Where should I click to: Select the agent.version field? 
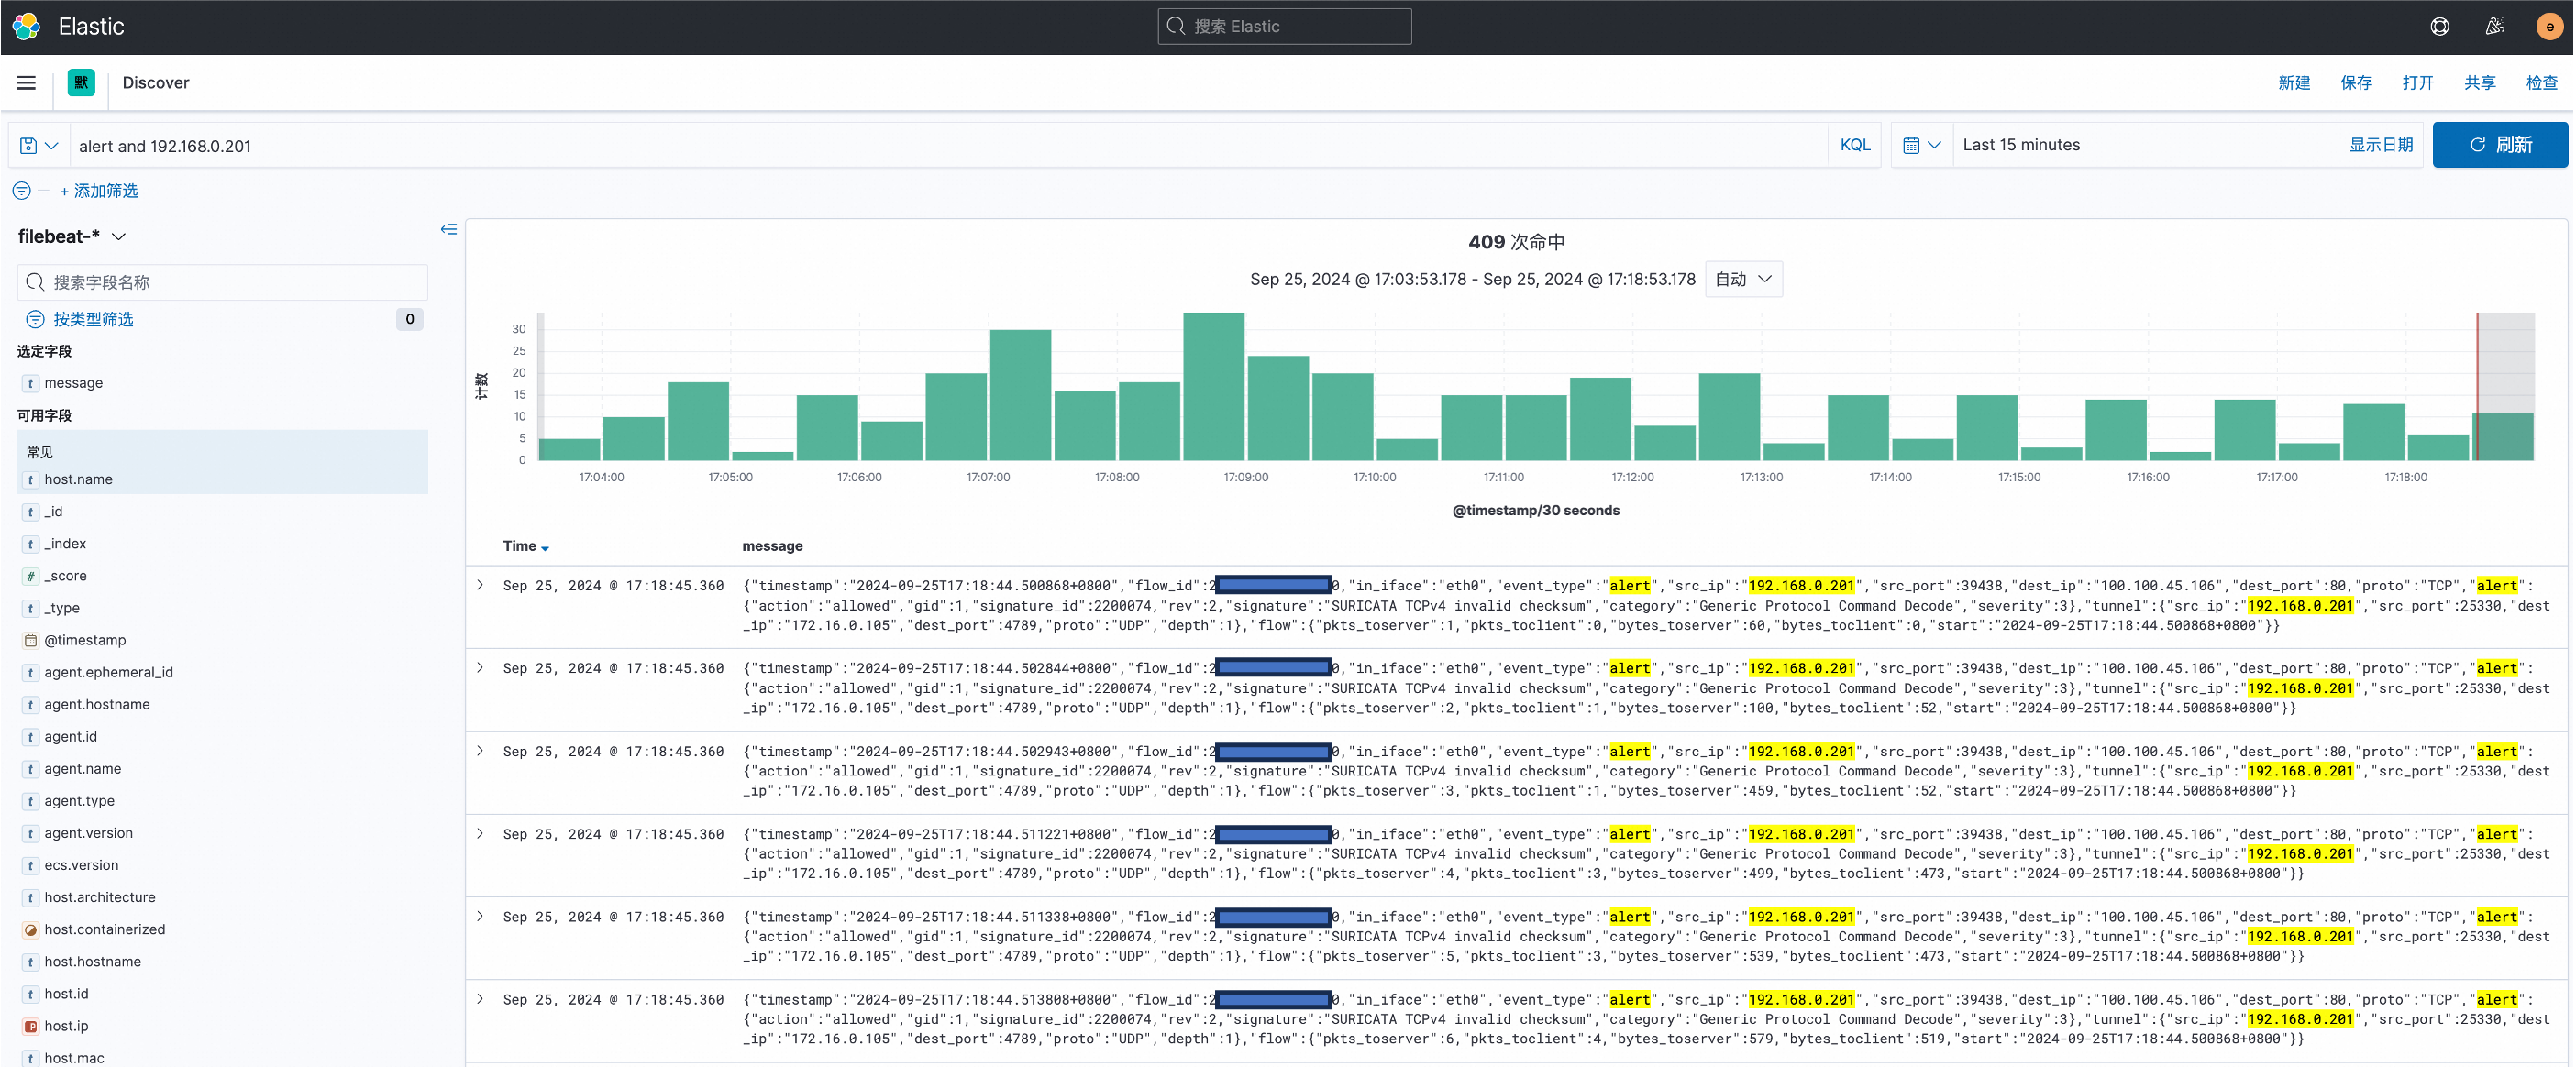pyautogui.click(x=88, y=834)
